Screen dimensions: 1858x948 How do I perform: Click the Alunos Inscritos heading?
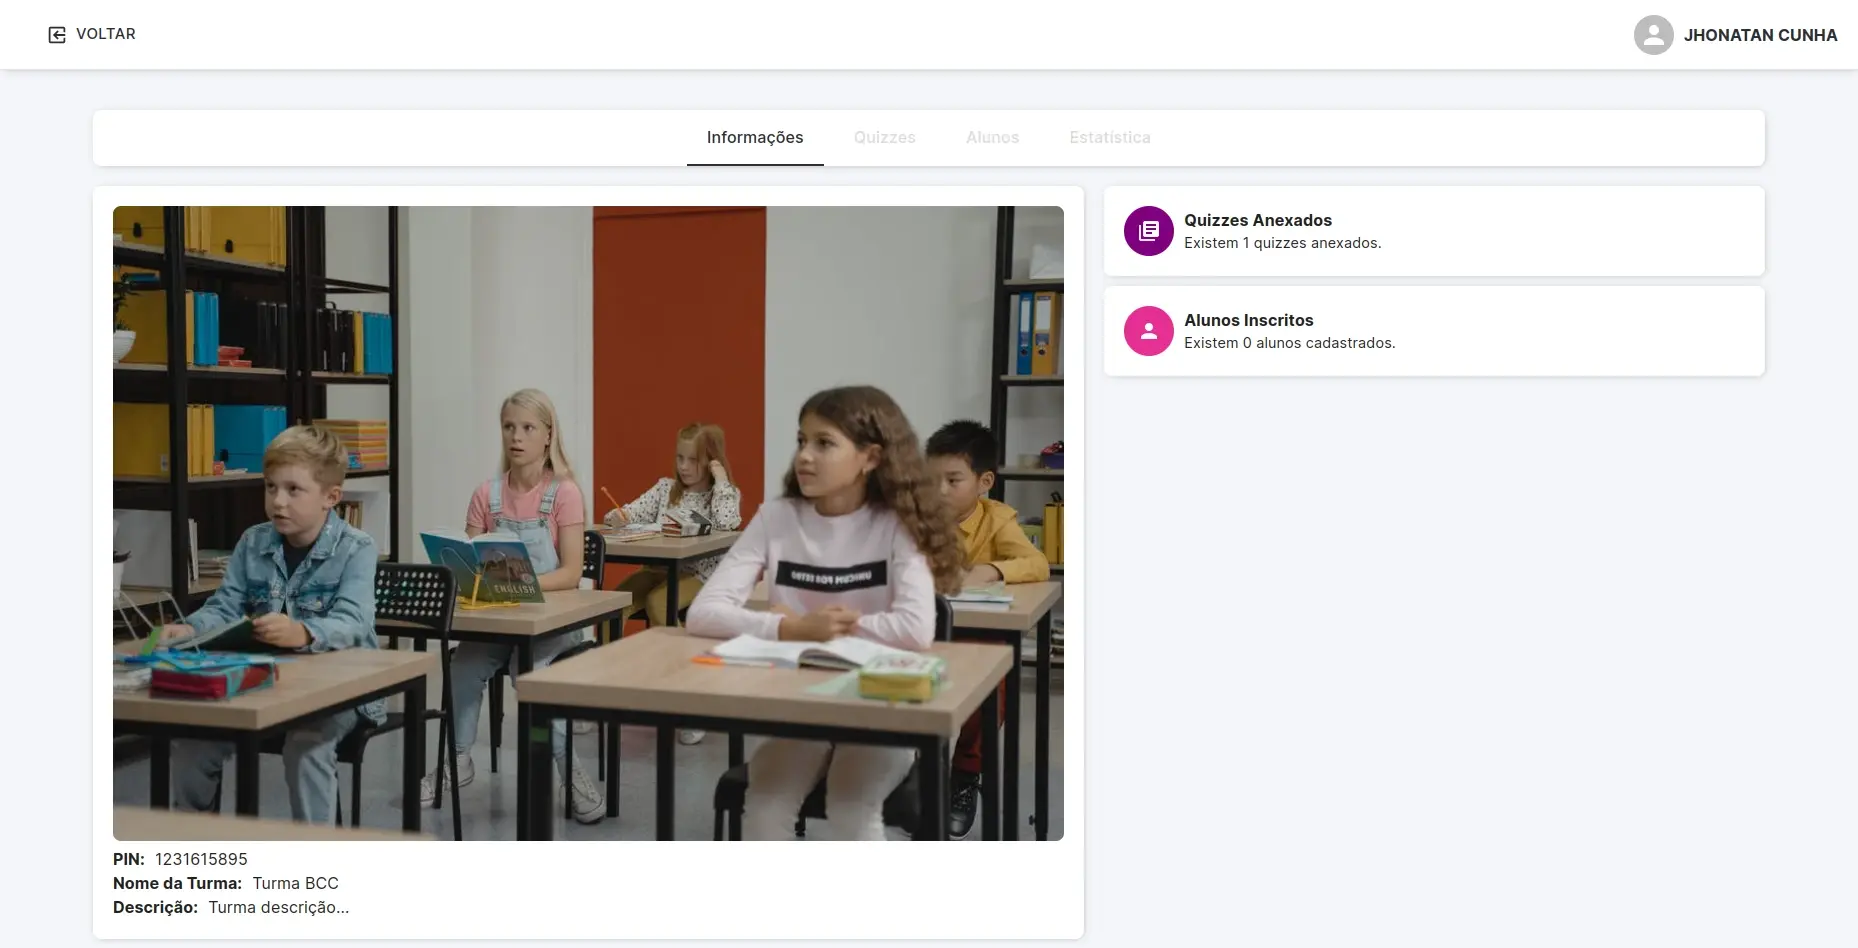pyautogui.click(x=1249, y=320)
